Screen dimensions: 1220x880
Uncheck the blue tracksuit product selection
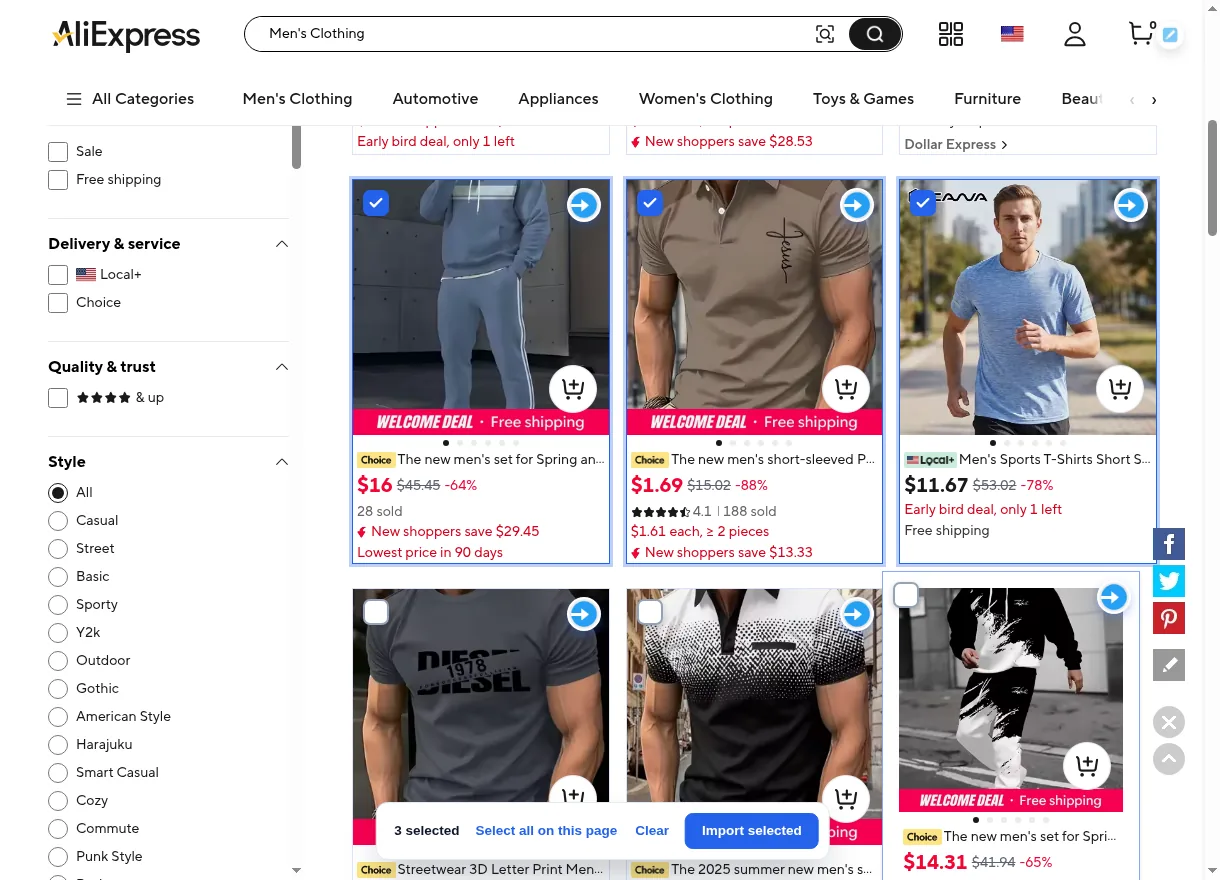click(x=376, y=203)
